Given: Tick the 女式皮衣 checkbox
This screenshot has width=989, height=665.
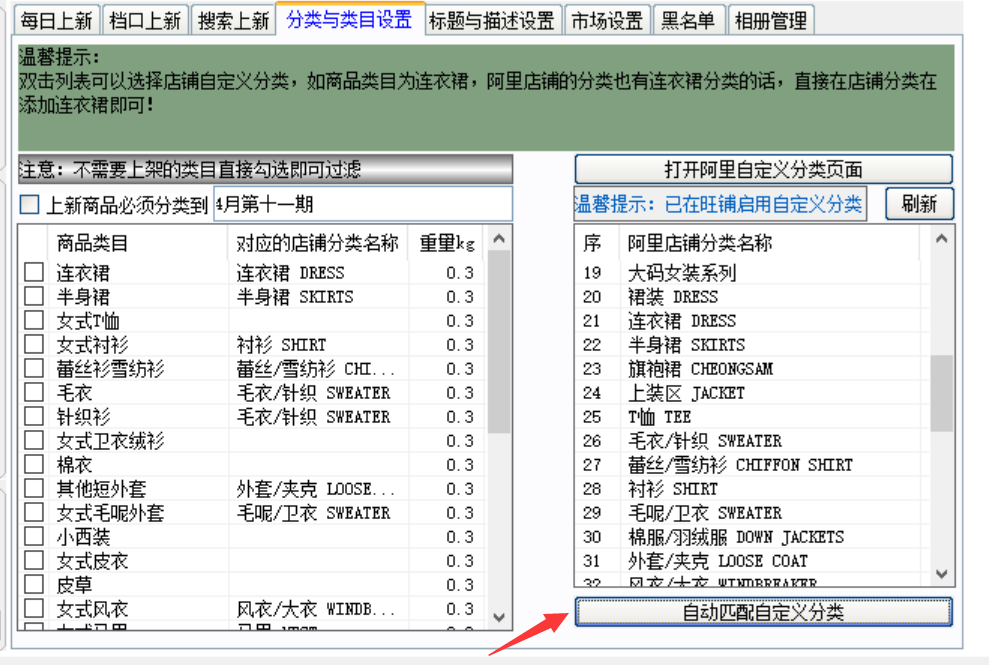Looking at the screenshot, I should [33, 560].
